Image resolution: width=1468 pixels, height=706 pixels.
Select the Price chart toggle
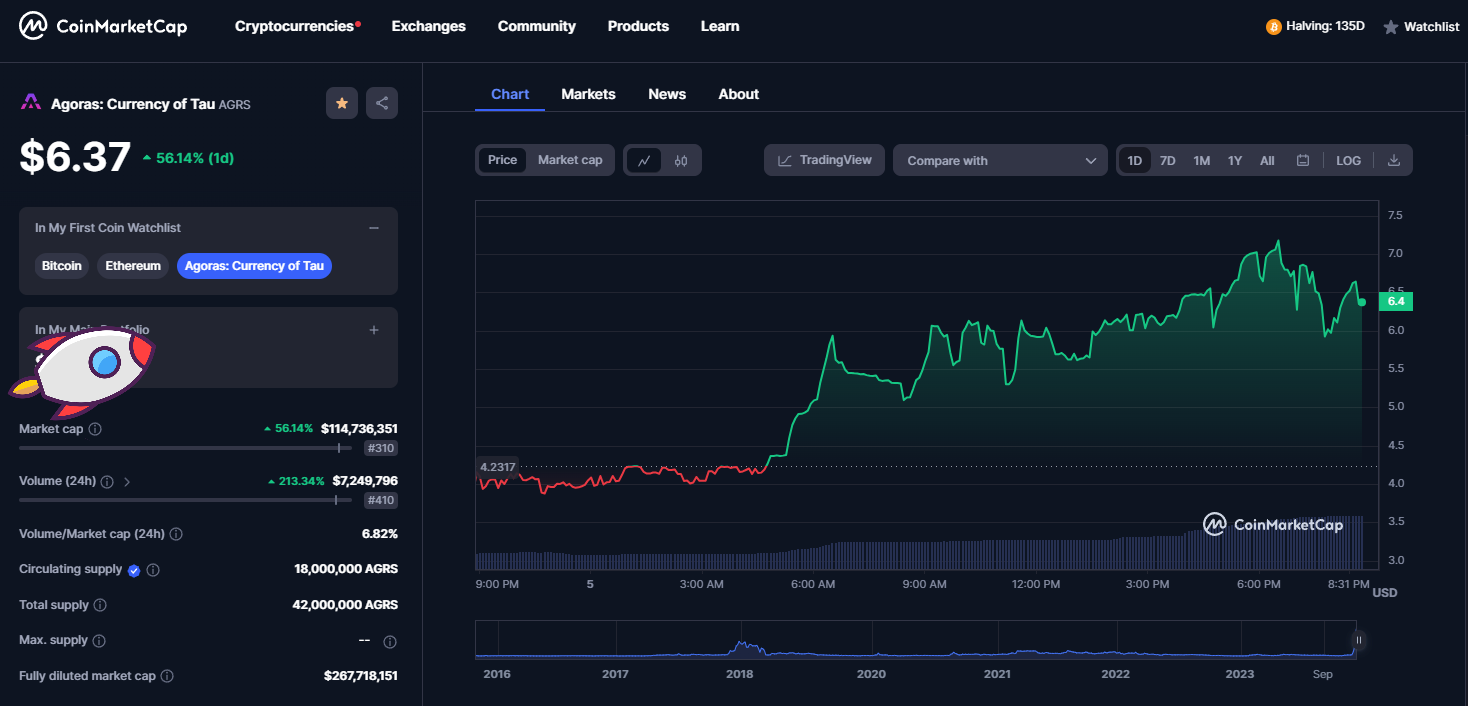(502, 160)
